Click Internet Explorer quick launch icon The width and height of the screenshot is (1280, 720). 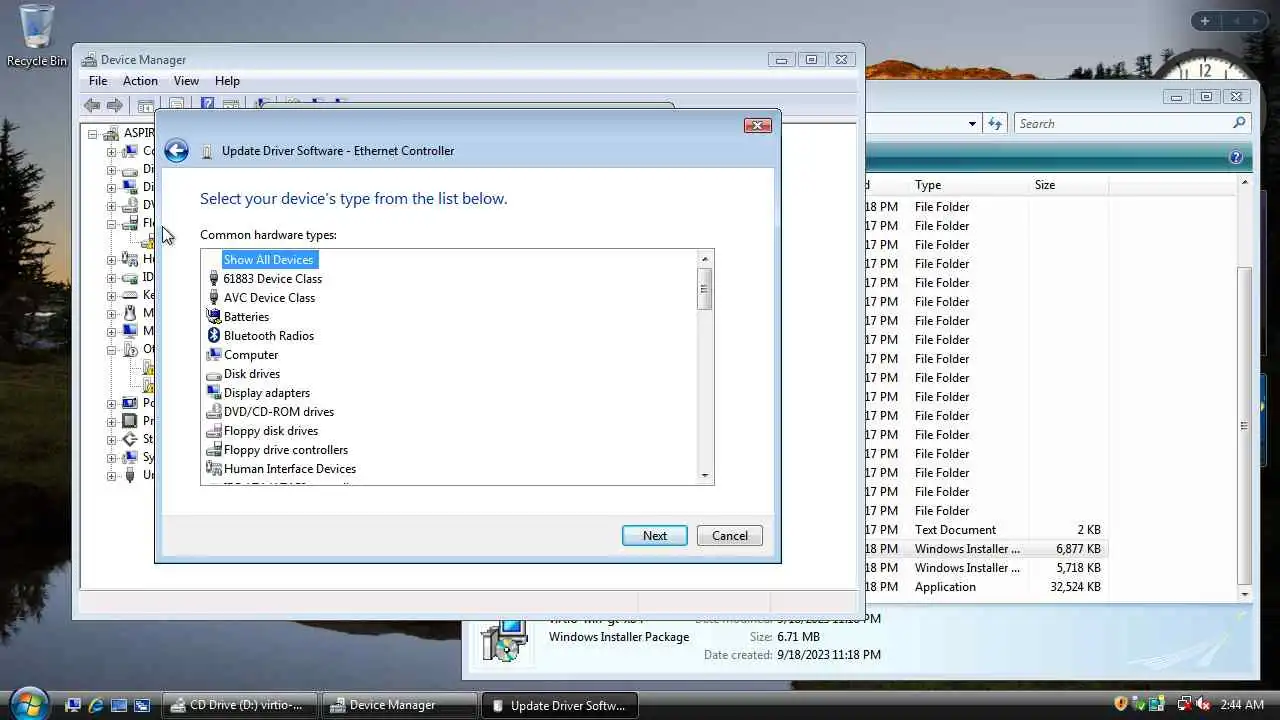(96, 705)
